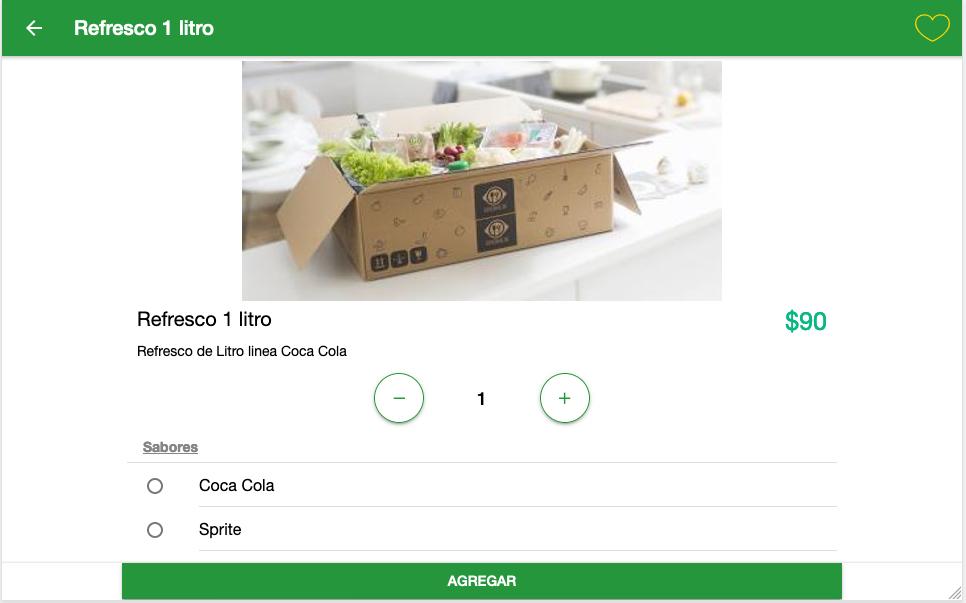The height and width of the screenshot is (603, 966).
Task: Add product to favorites with heart icon
Action: pyautogui.click(x=932, y=28)
